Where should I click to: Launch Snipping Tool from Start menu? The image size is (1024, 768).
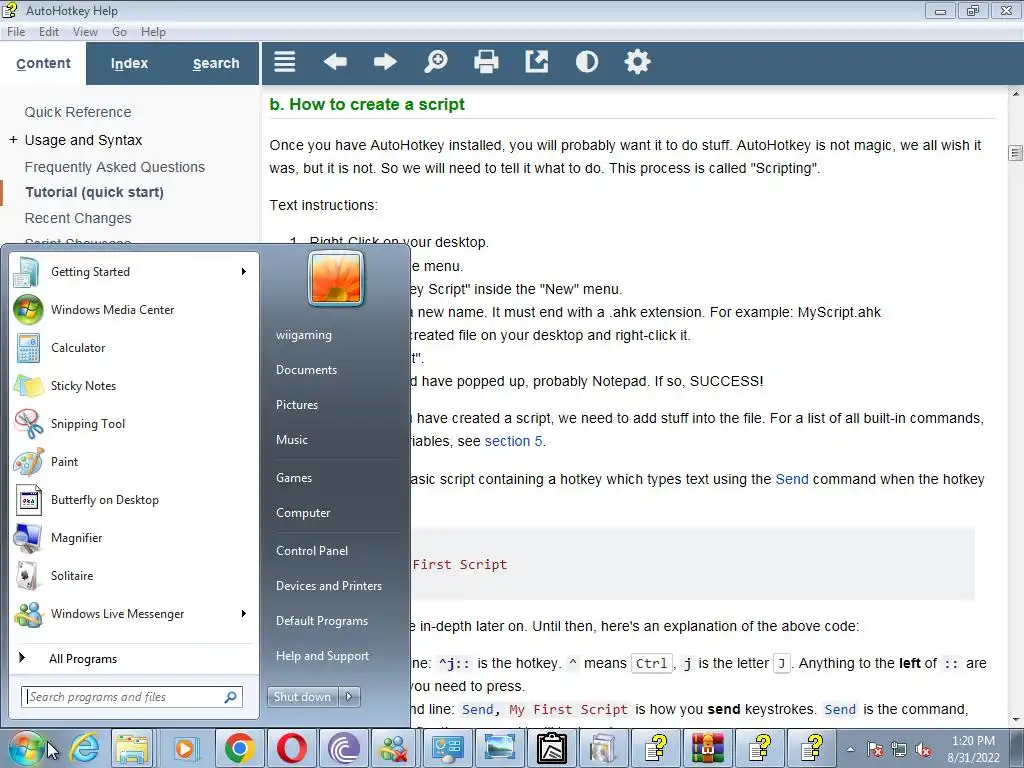(133, 423)
